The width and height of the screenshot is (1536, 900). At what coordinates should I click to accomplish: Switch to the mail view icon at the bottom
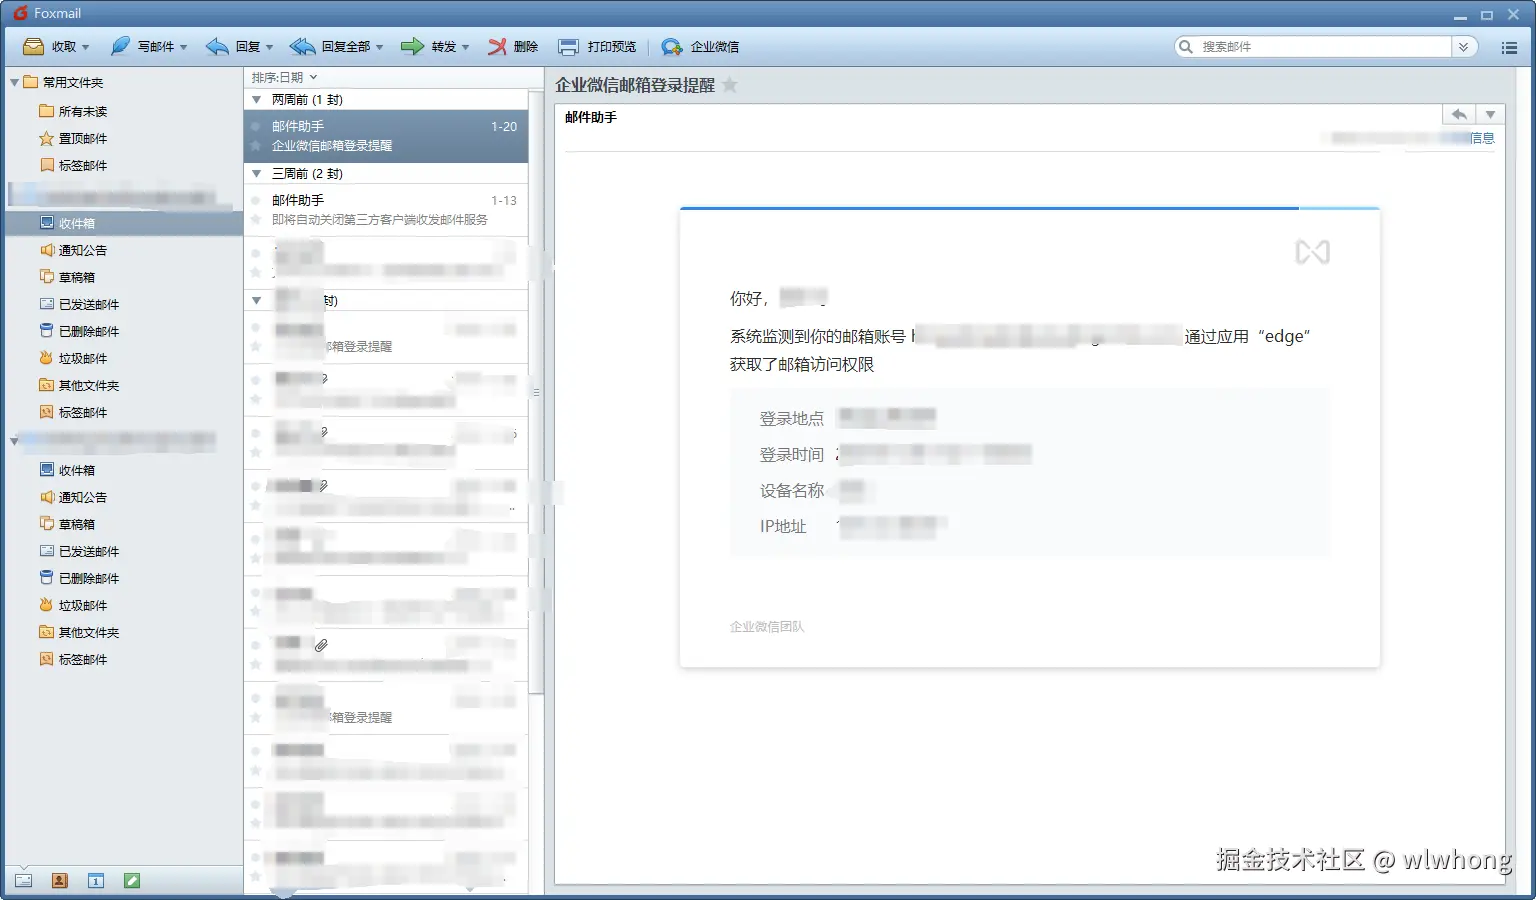[x=23, y=881]
